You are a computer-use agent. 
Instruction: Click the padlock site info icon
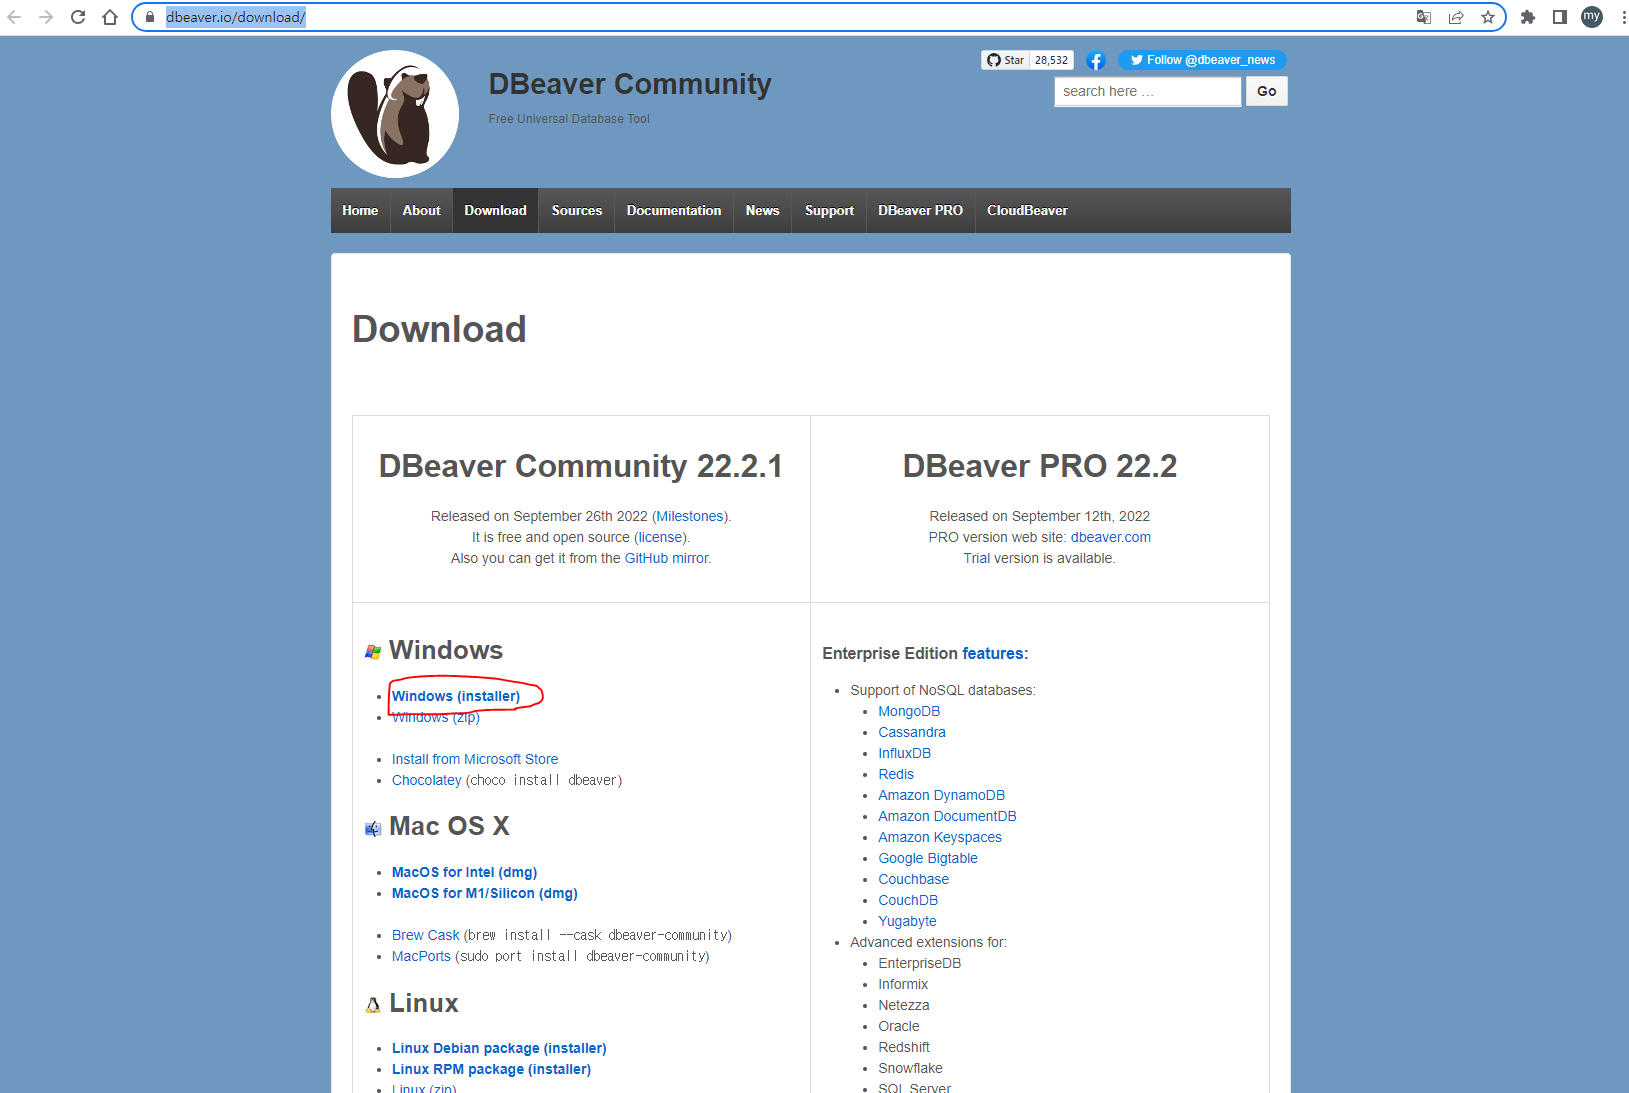tap(150, 17)
